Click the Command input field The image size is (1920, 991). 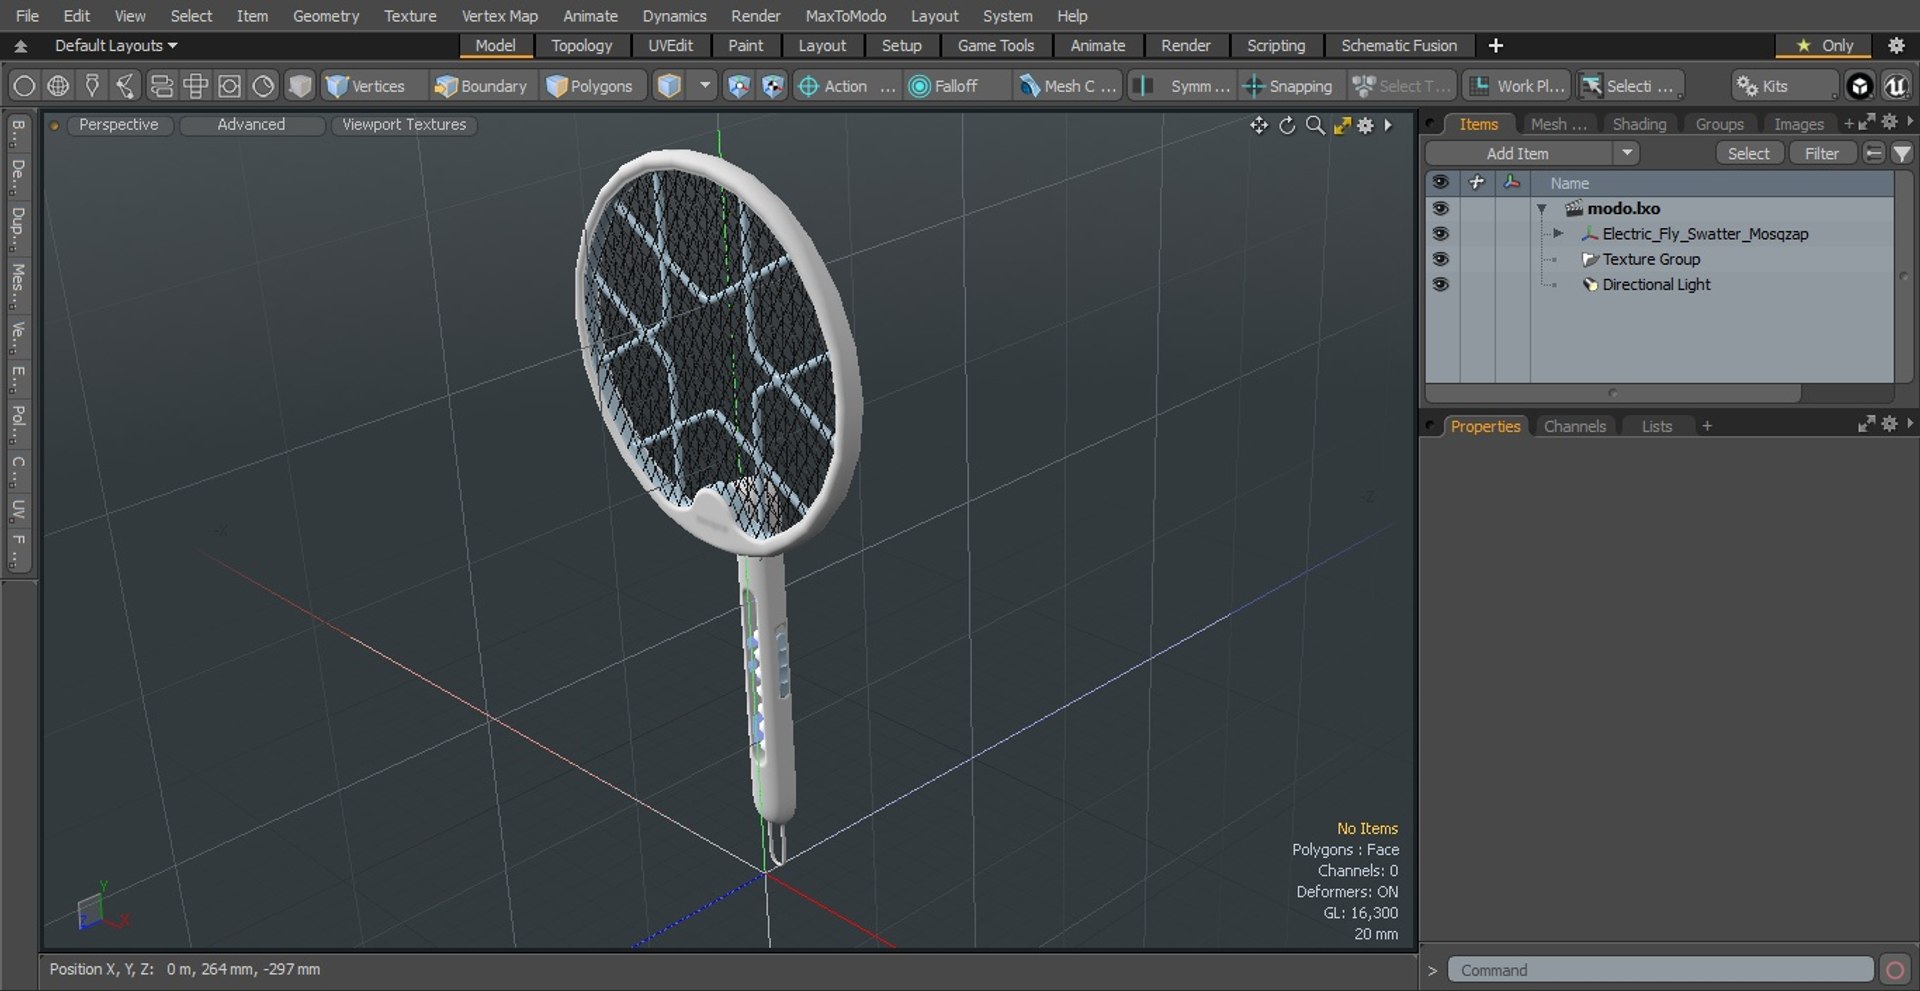click(1660, 970)
